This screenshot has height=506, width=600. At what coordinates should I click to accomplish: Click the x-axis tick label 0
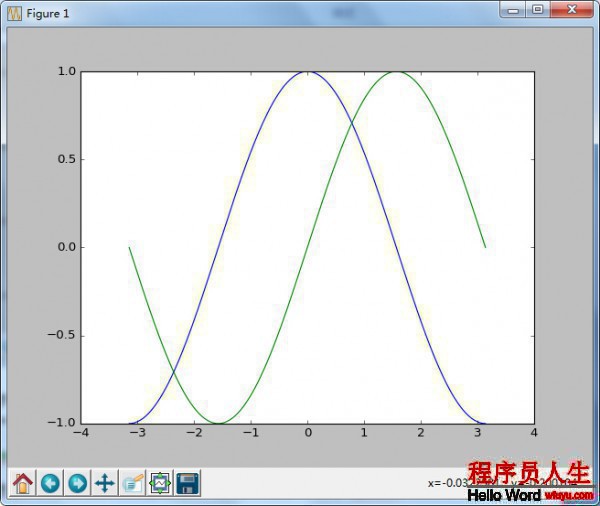[x=308, y=433]
